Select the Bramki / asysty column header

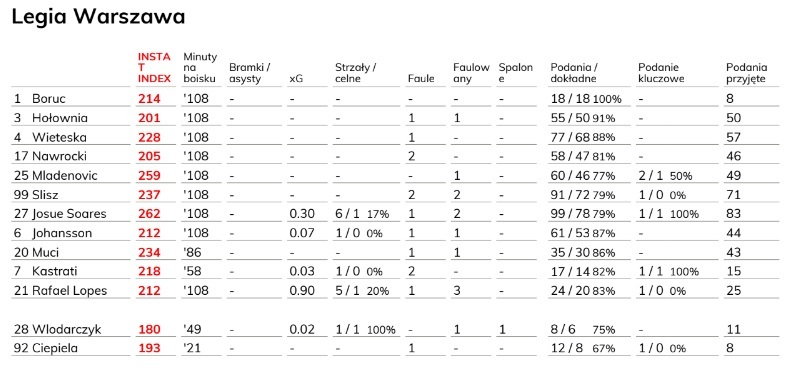coord(250,73)
